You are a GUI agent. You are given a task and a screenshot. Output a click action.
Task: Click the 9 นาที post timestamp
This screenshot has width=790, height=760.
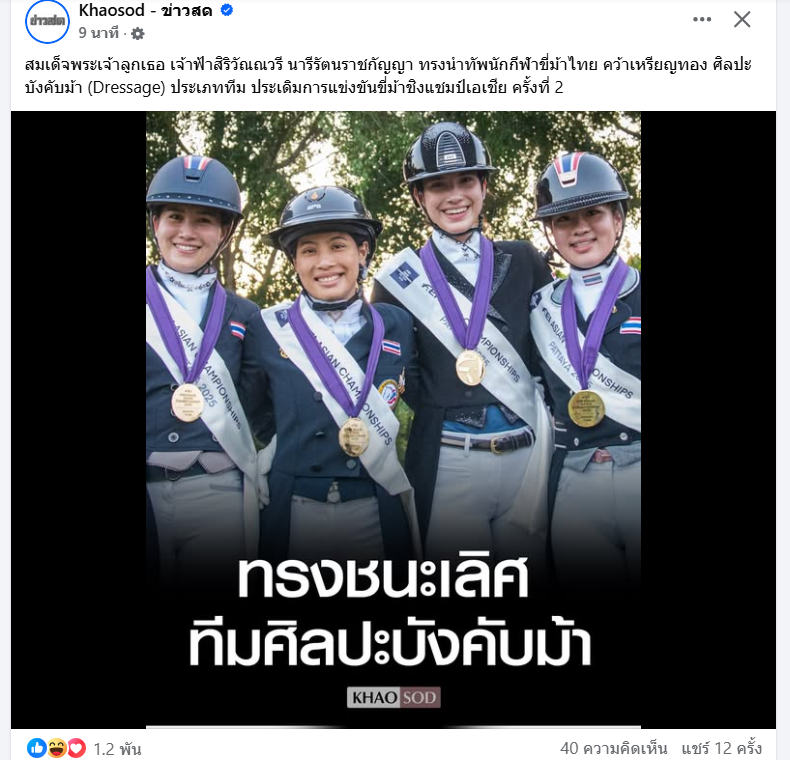98,33
